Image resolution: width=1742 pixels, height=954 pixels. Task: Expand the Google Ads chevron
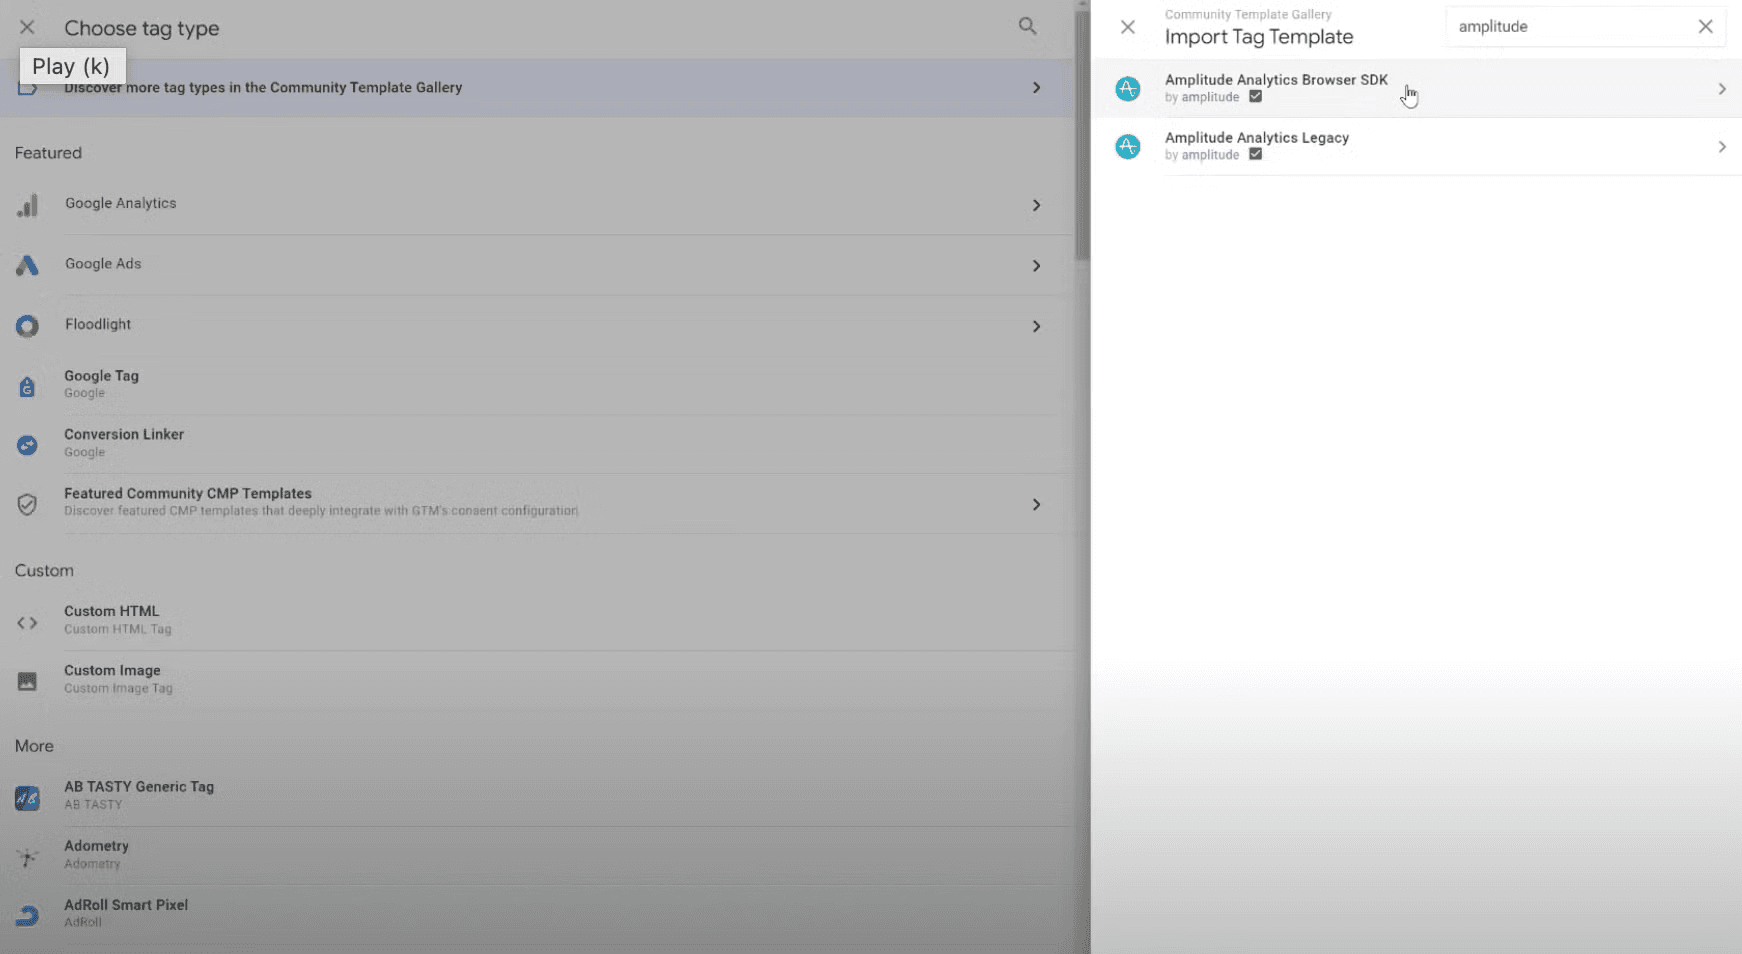[1036, 266]
